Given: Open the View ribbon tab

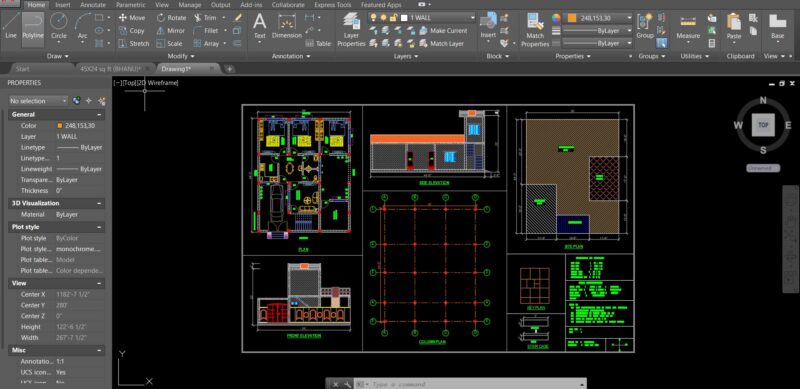Looking at the screenshot, I should click(x=162, y=5).
